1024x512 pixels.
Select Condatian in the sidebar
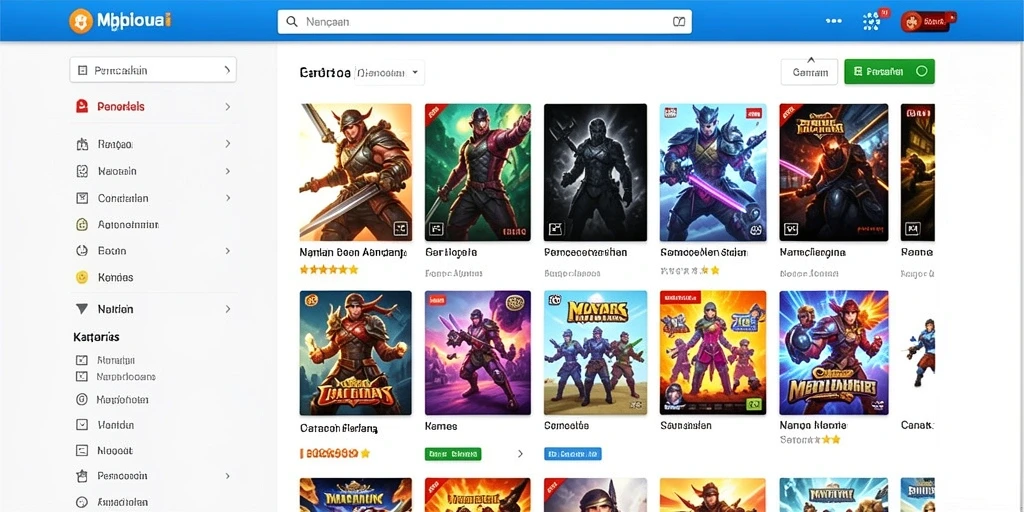[x=123, y=198]
